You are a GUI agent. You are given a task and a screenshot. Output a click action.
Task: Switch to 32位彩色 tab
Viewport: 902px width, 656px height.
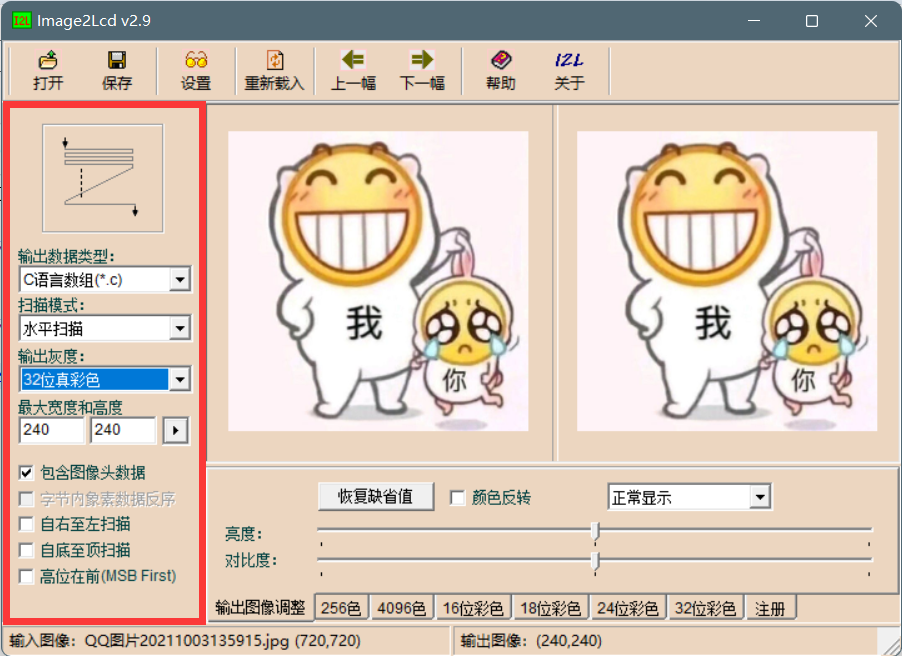click(705, 608)
